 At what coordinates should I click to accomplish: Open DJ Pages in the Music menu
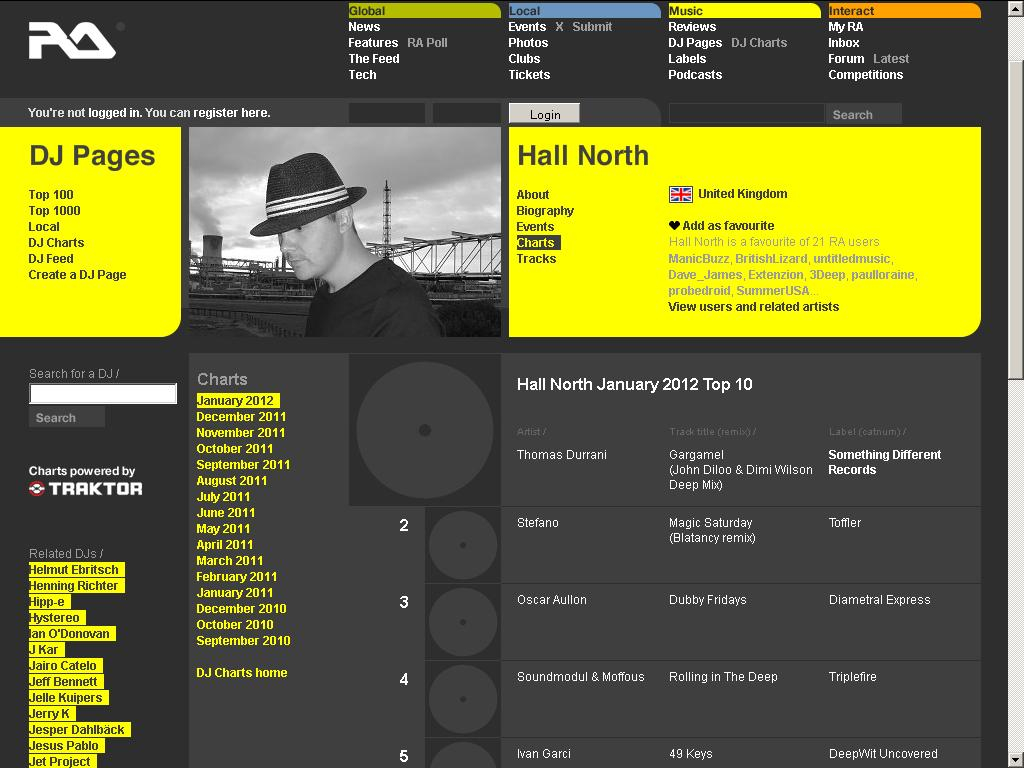tap(695, 42)
